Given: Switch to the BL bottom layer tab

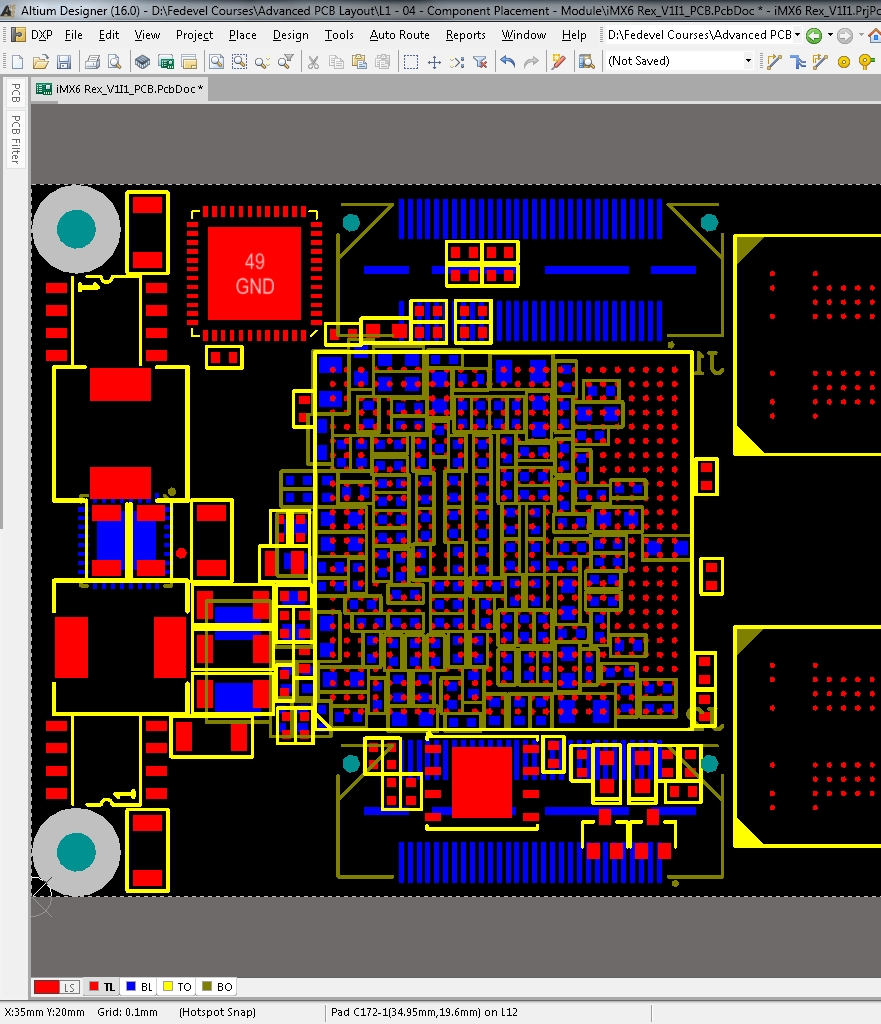Looking at the screenshot, I should [138, 987].
